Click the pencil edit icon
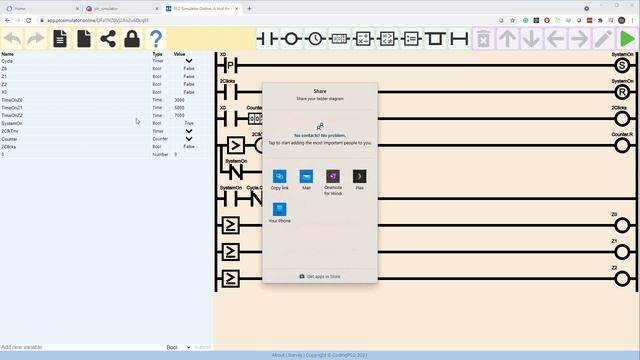The height and width of the screenshot is (360, 640). click(603, 39)
